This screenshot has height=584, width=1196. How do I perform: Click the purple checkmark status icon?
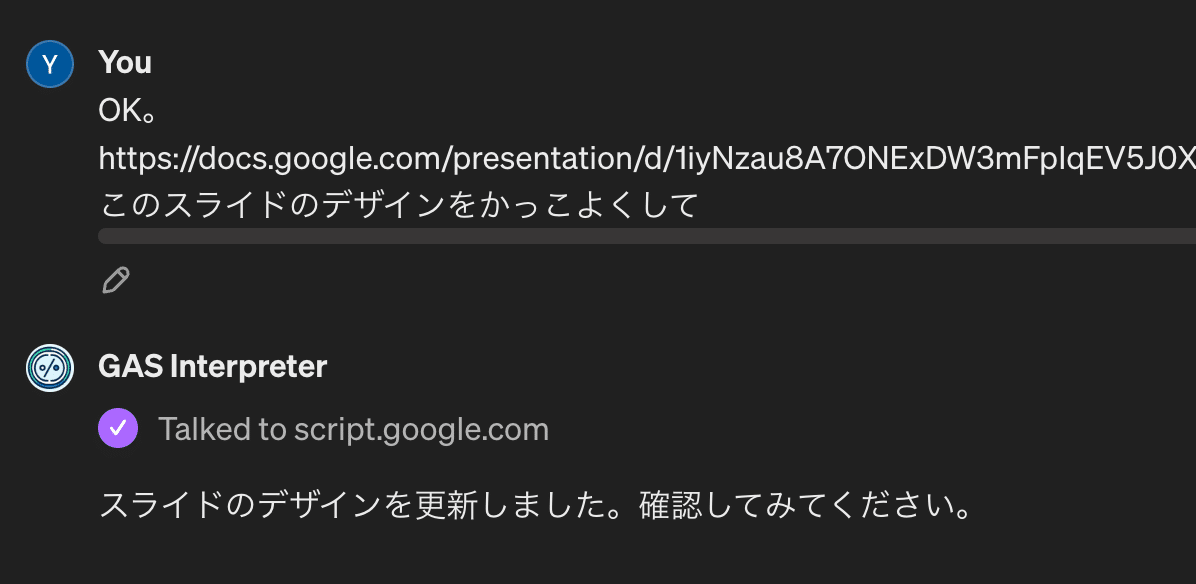pos(118,429)
